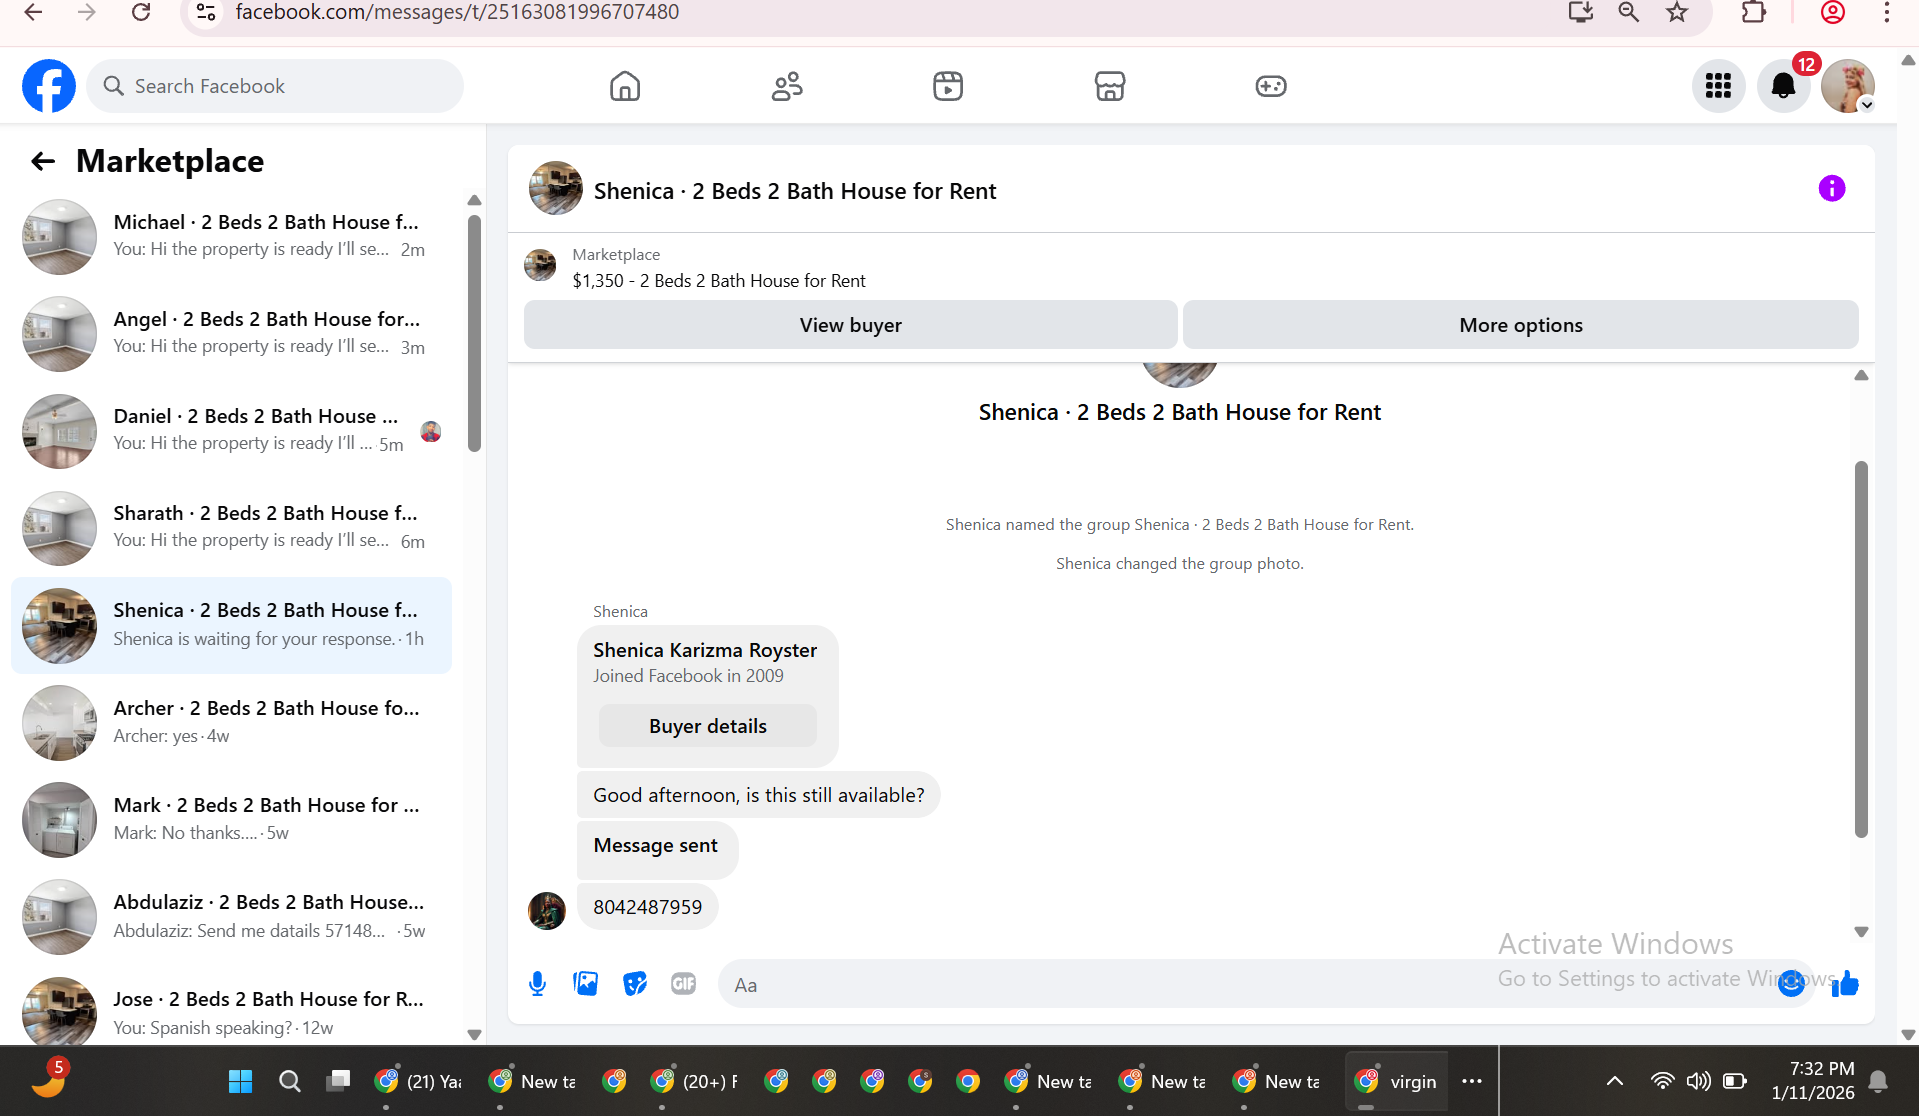
Task: Switch to the '(21) Ya' Chrome taskbar window
Action: (419, 1081)
